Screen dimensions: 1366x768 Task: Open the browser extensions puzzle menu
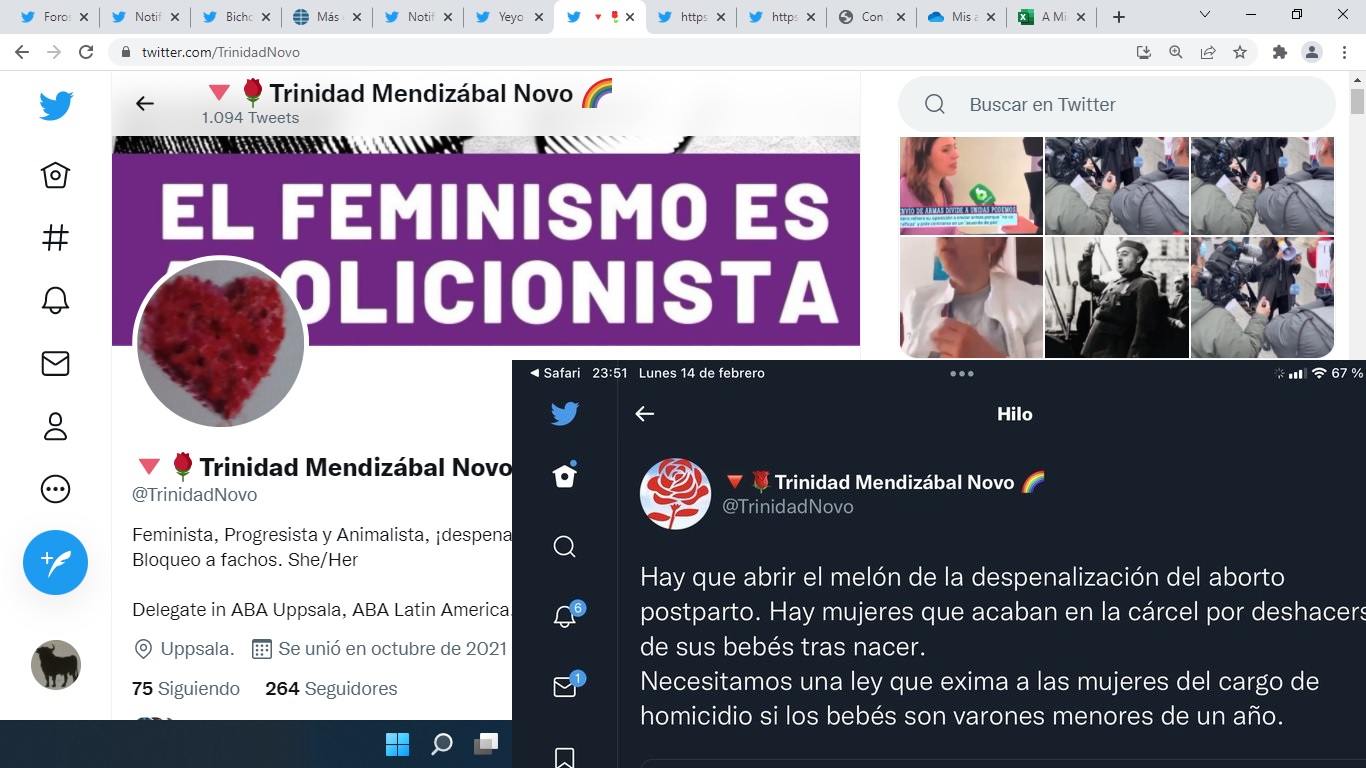pos(1279,52)
